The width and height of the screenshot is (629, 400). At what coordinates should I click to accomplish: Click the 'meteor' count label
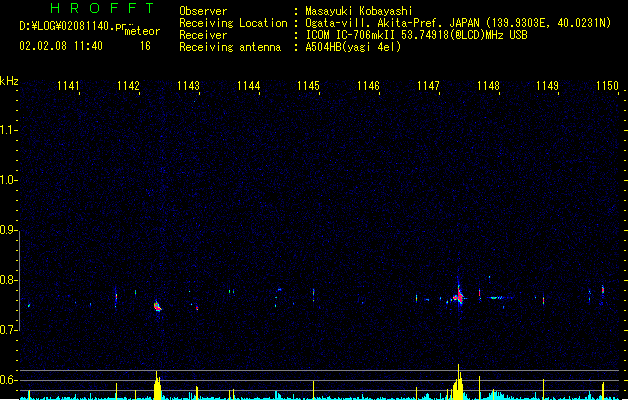pyautogui.click(x=142, y=31)
